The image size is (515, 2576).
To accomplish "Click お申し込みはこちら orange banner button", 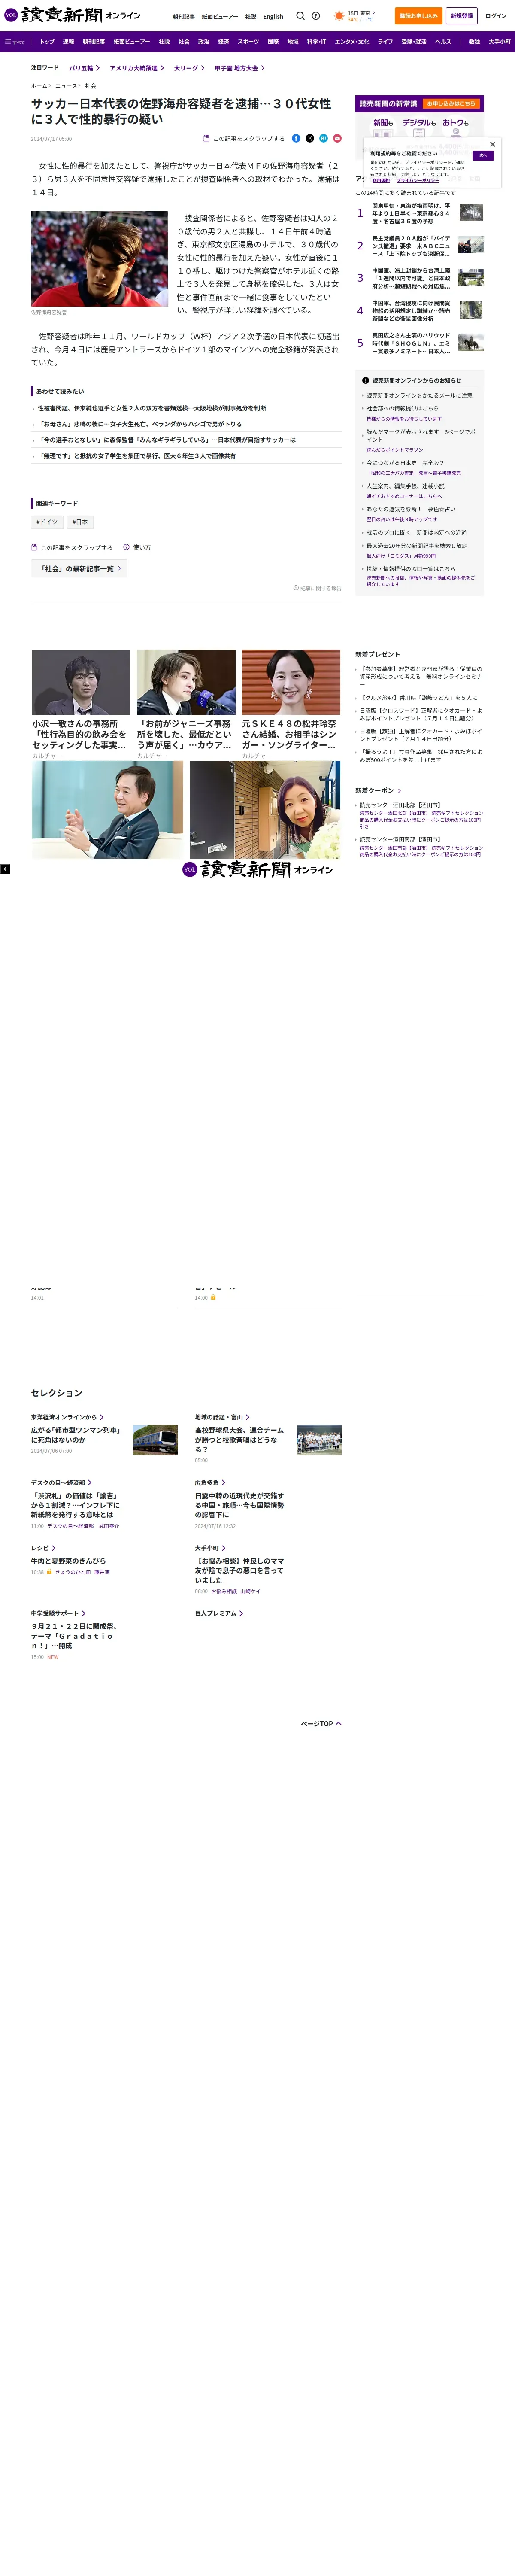I will (x=451, y=104).
